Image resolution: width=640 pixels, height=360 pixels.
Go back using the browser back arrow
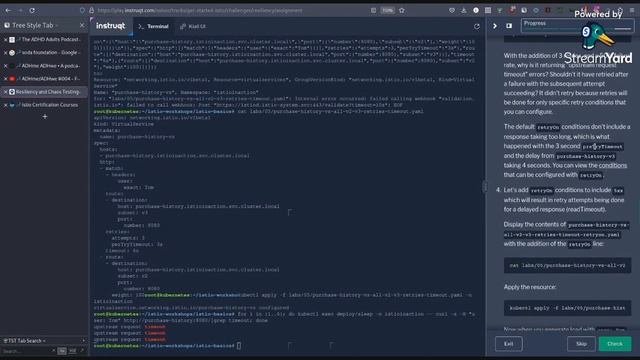[8, 10]
